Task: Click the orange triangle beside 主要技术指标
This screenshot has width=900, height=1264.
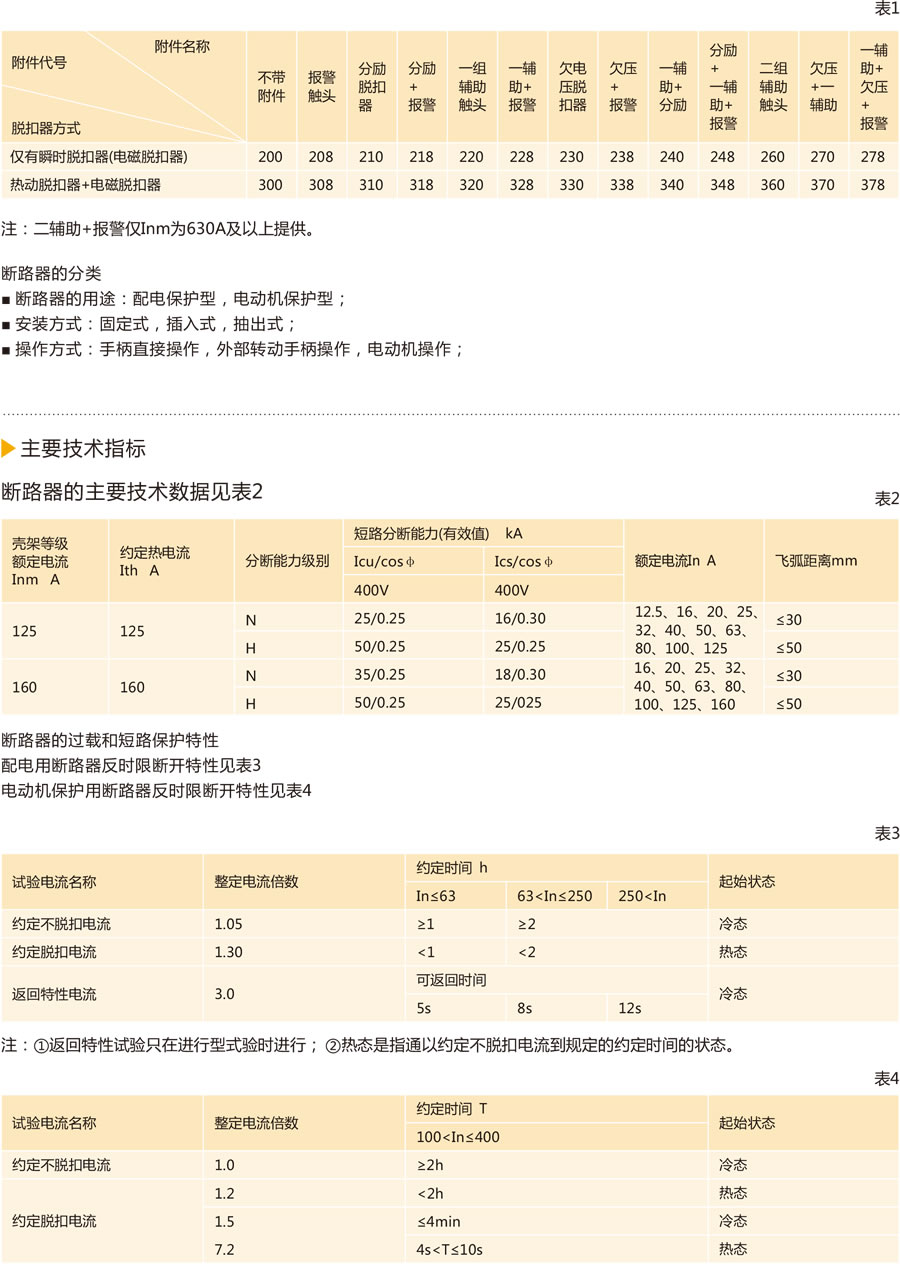Action: tap(8, 448)
